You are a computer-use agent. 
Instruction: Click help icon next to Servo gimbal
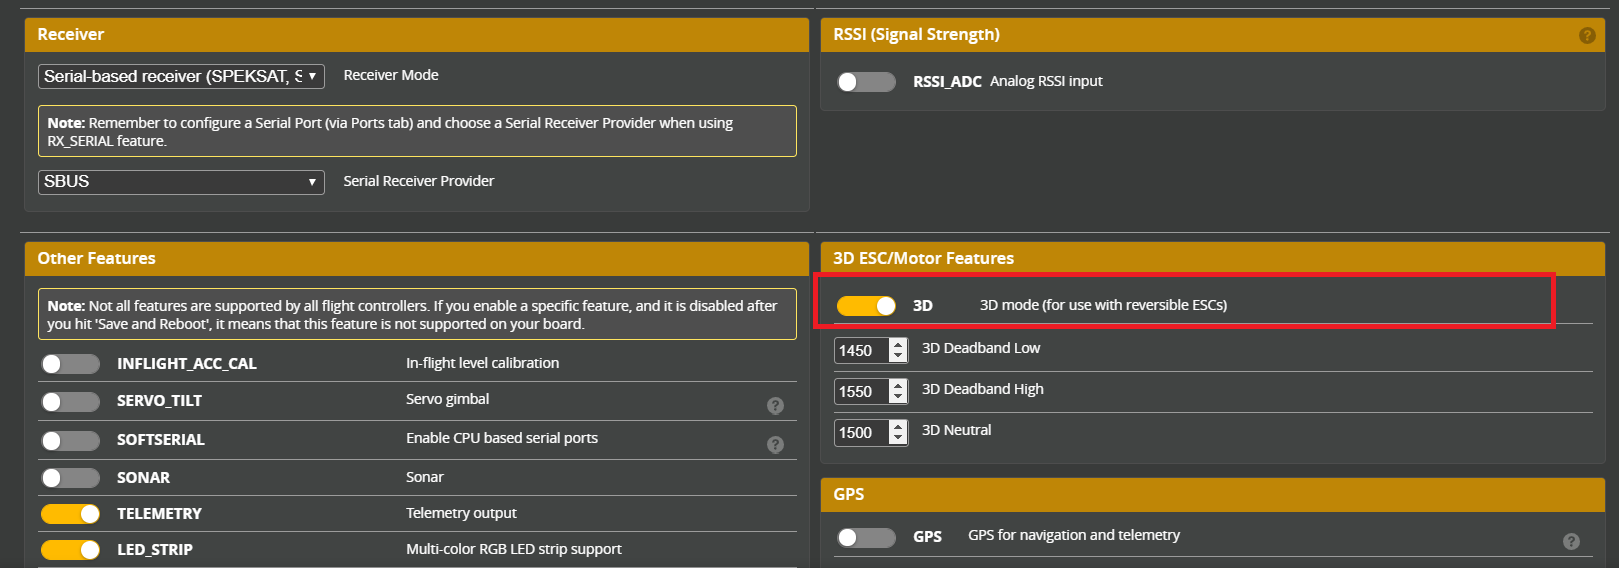tap(775, 405)
